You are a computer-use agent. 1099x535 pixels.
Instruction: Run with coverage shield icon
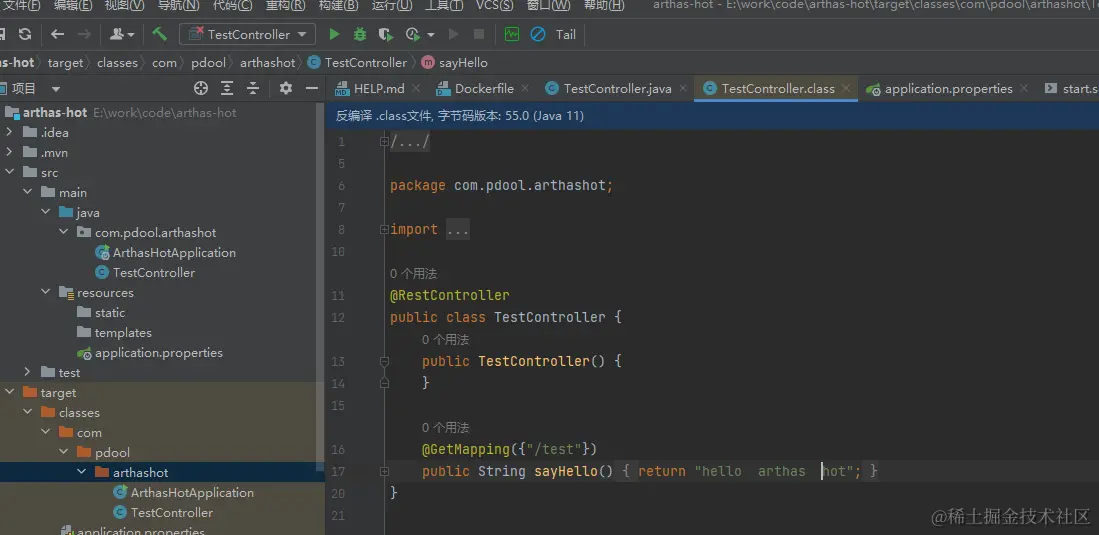coord(386,34)
